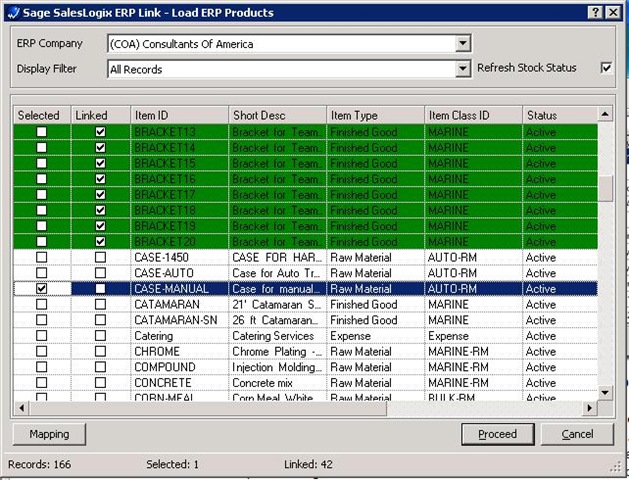Click the Cancel button
This screenshot has height=480, width=629.
pos(578,435)
